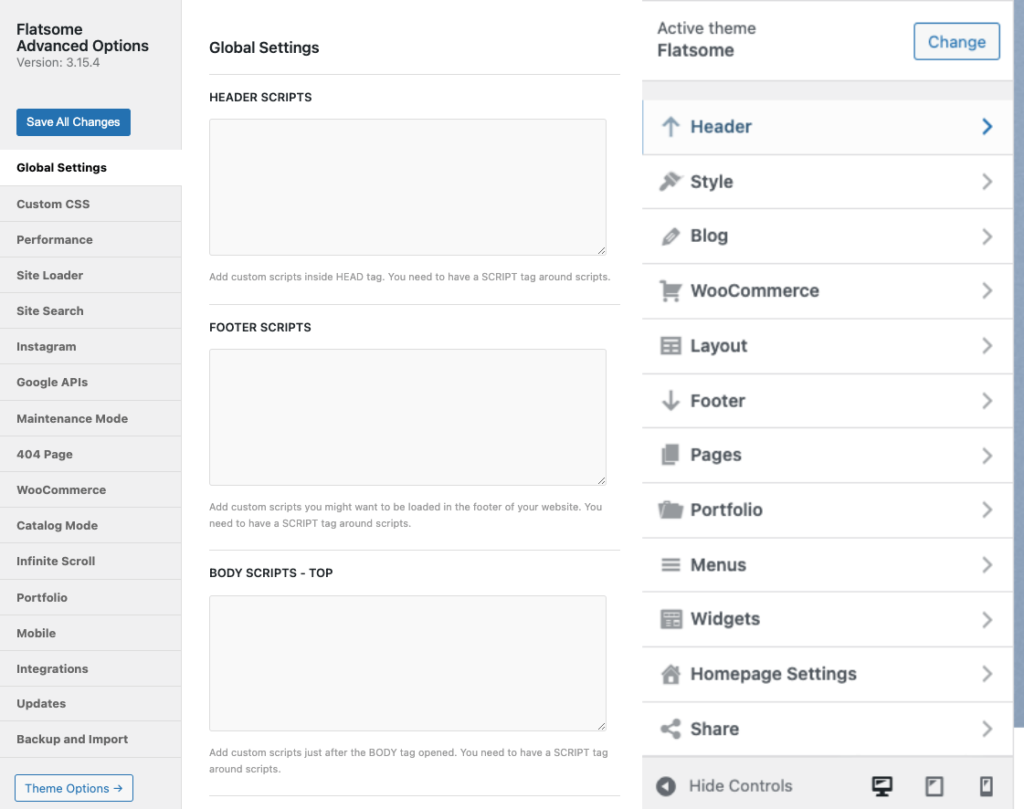
Task: Click the Blog pencil icon
Action: click(670, 236)
